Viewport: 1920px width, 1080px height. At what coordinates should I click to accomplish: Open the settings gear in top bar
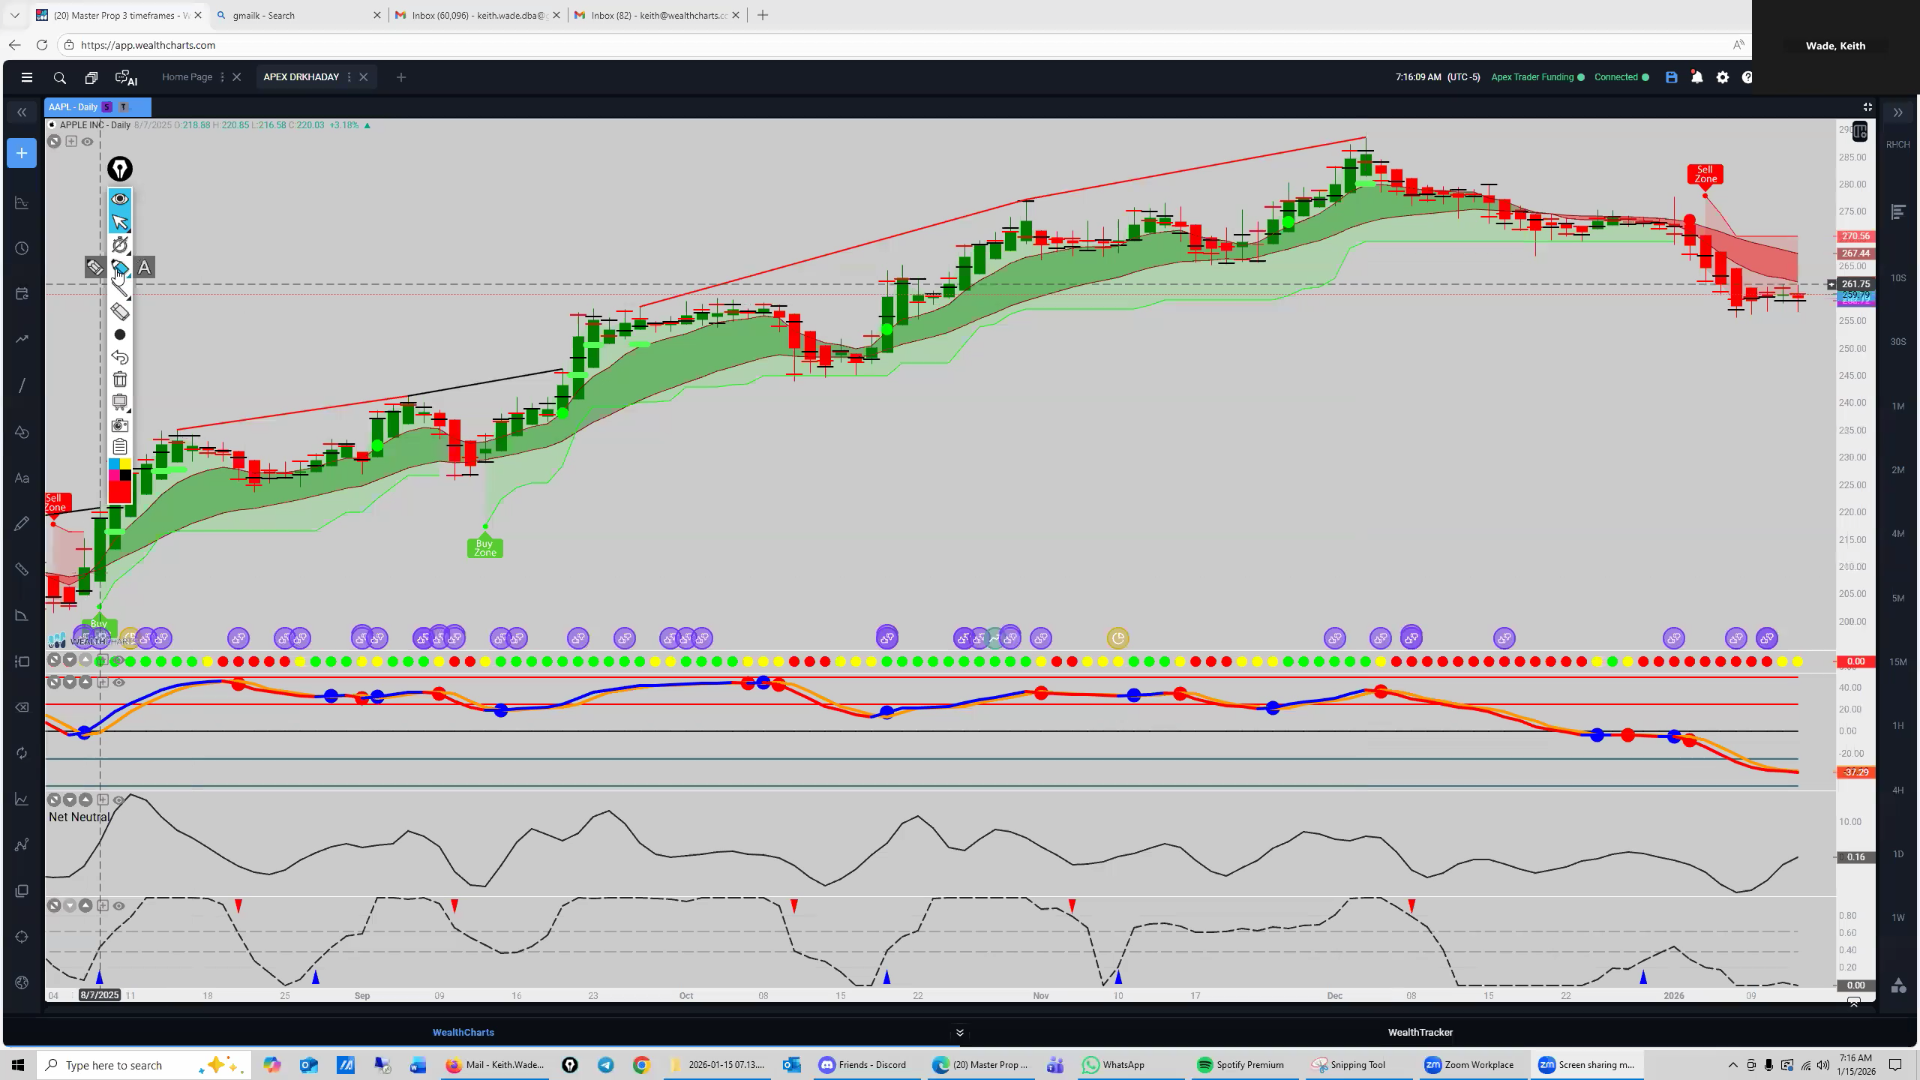(1722, 77)
